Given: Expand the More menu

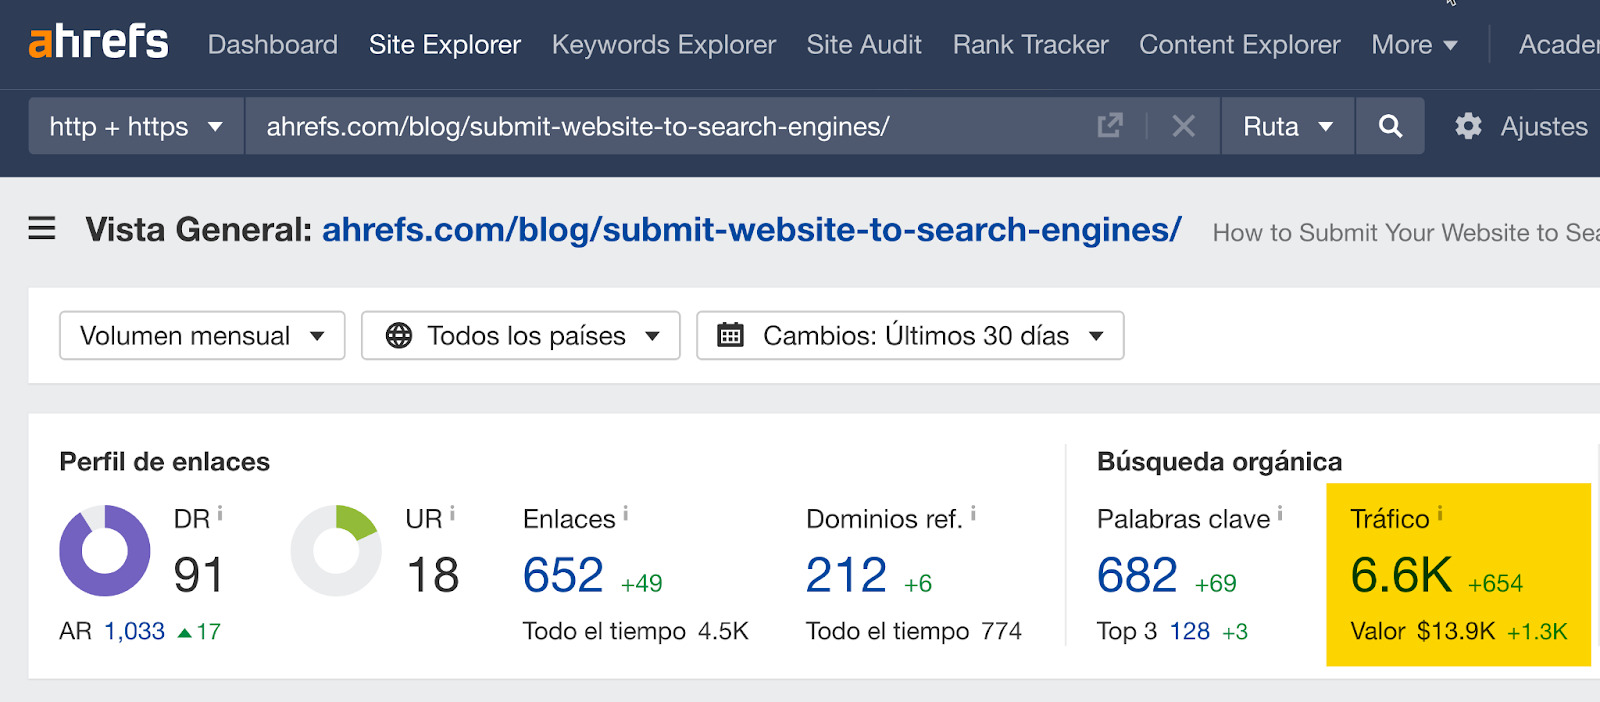Looking at the screenshot, I should click(1413, 45).
